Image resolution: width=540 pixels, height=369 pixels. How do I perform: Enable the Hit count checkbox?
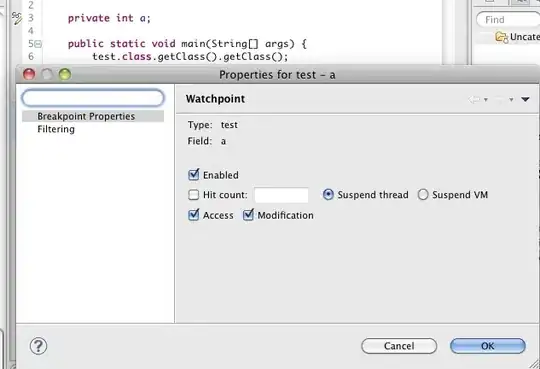coord(194,195)
